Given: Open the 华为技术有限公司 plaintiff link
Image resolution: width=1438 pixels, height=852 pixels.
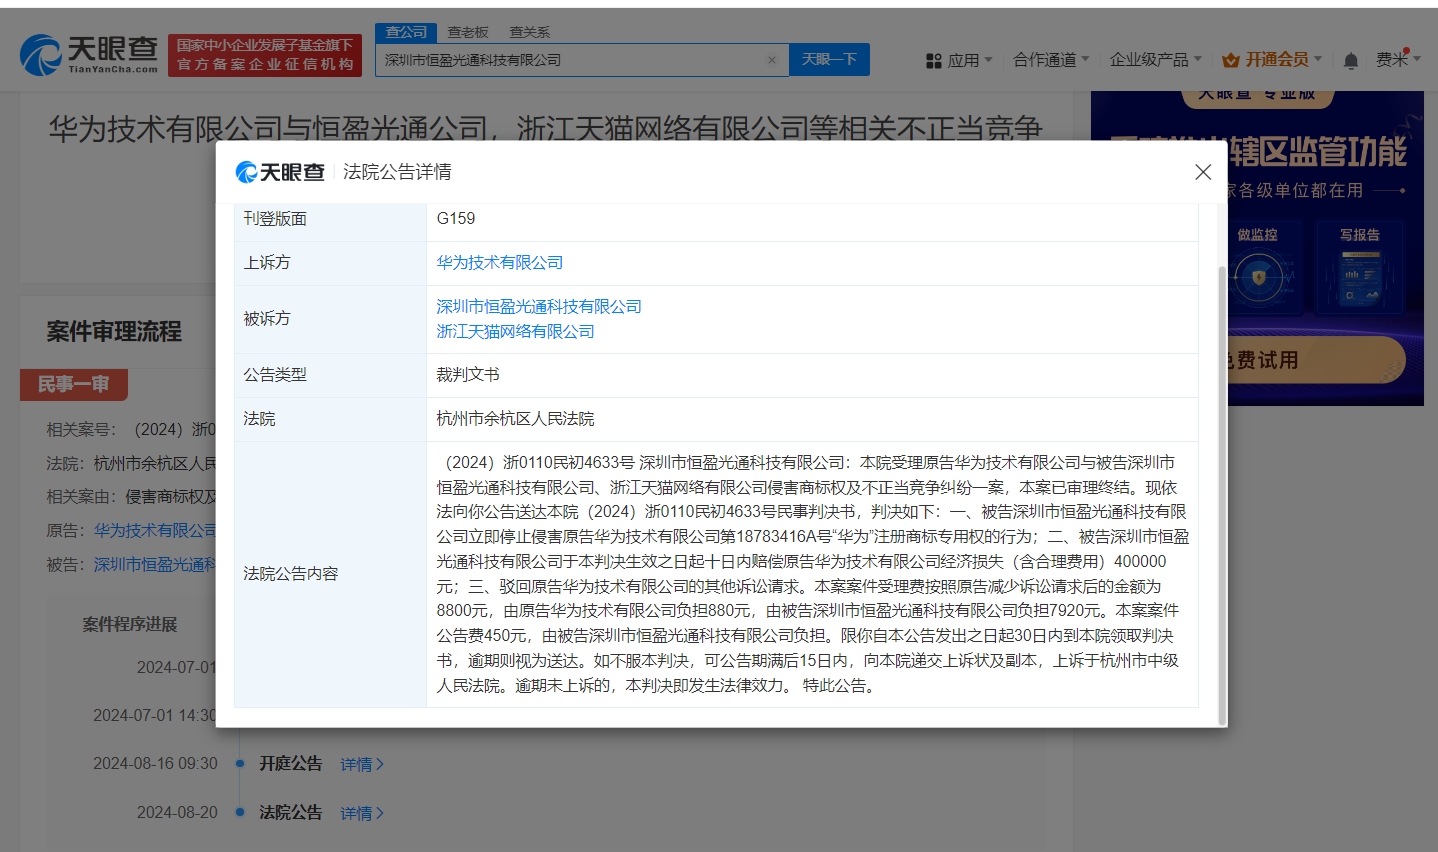Looking at the screenshot, I should click(x=500, y=262).
